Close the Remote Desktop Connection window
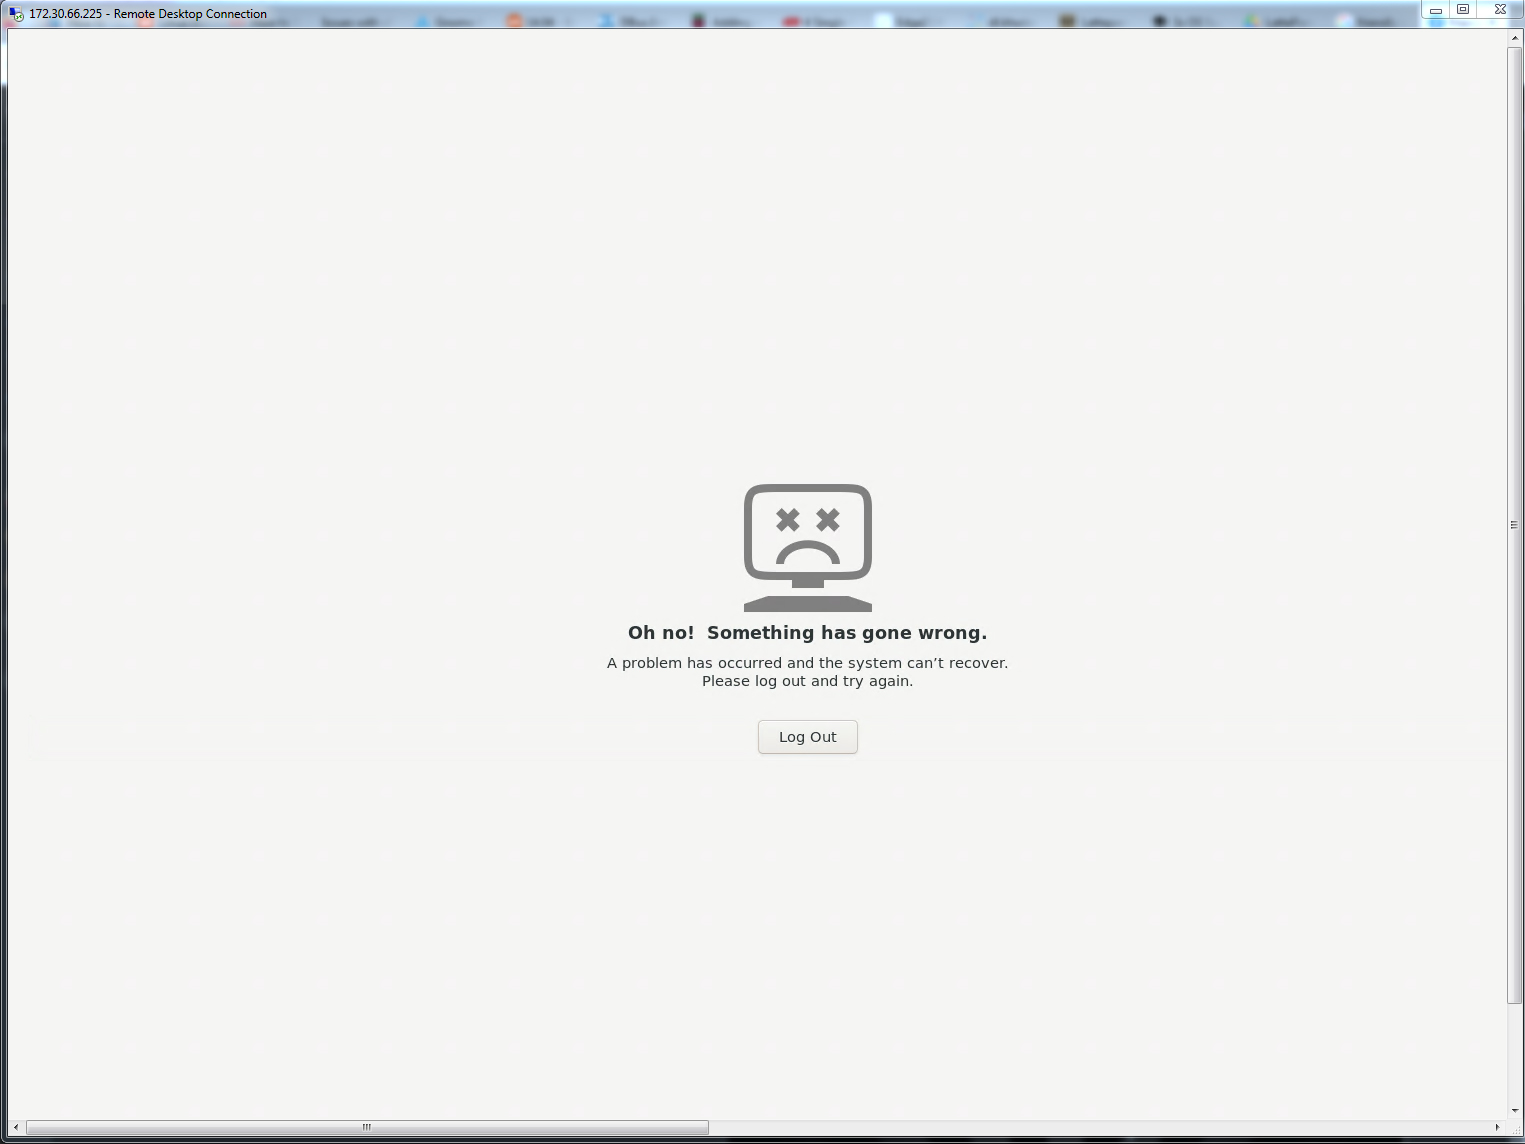The height and width of the screenshot is (1144, 1525). (x=1500, y=10)
